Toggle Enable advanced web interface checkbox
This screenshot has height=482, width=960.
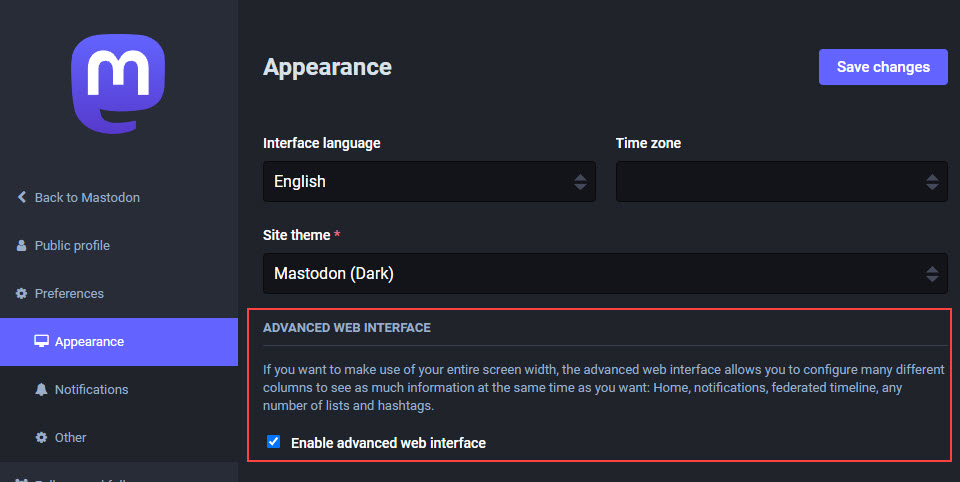(x=274, y=442)
